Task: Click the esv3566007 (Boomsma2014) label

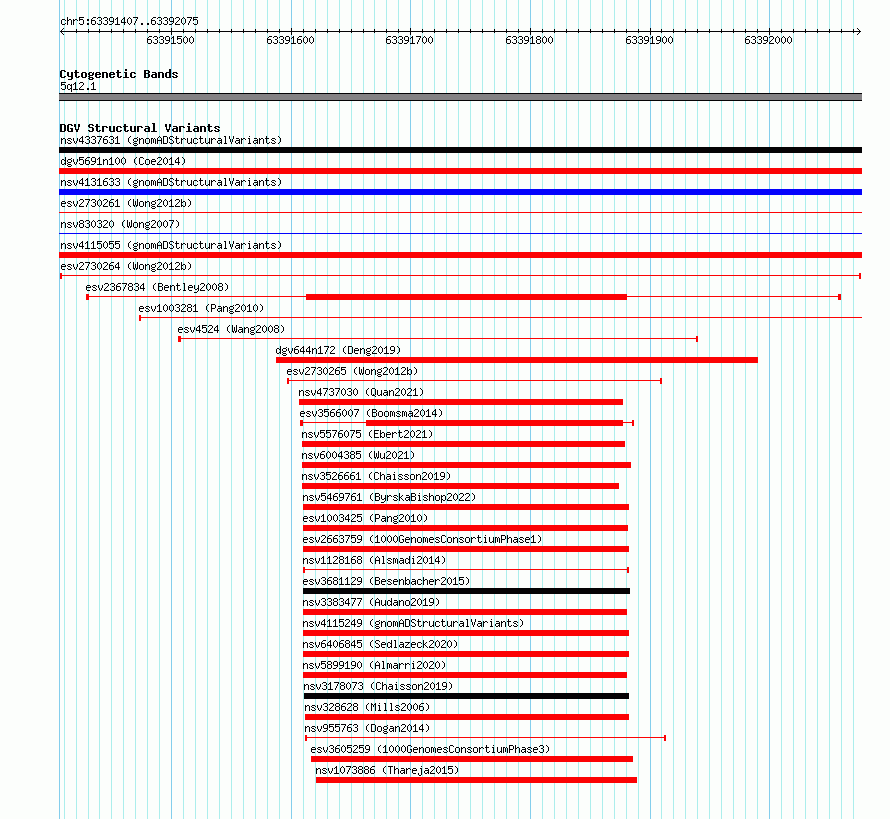Action: pyautogui.click(x=371, y=413)
